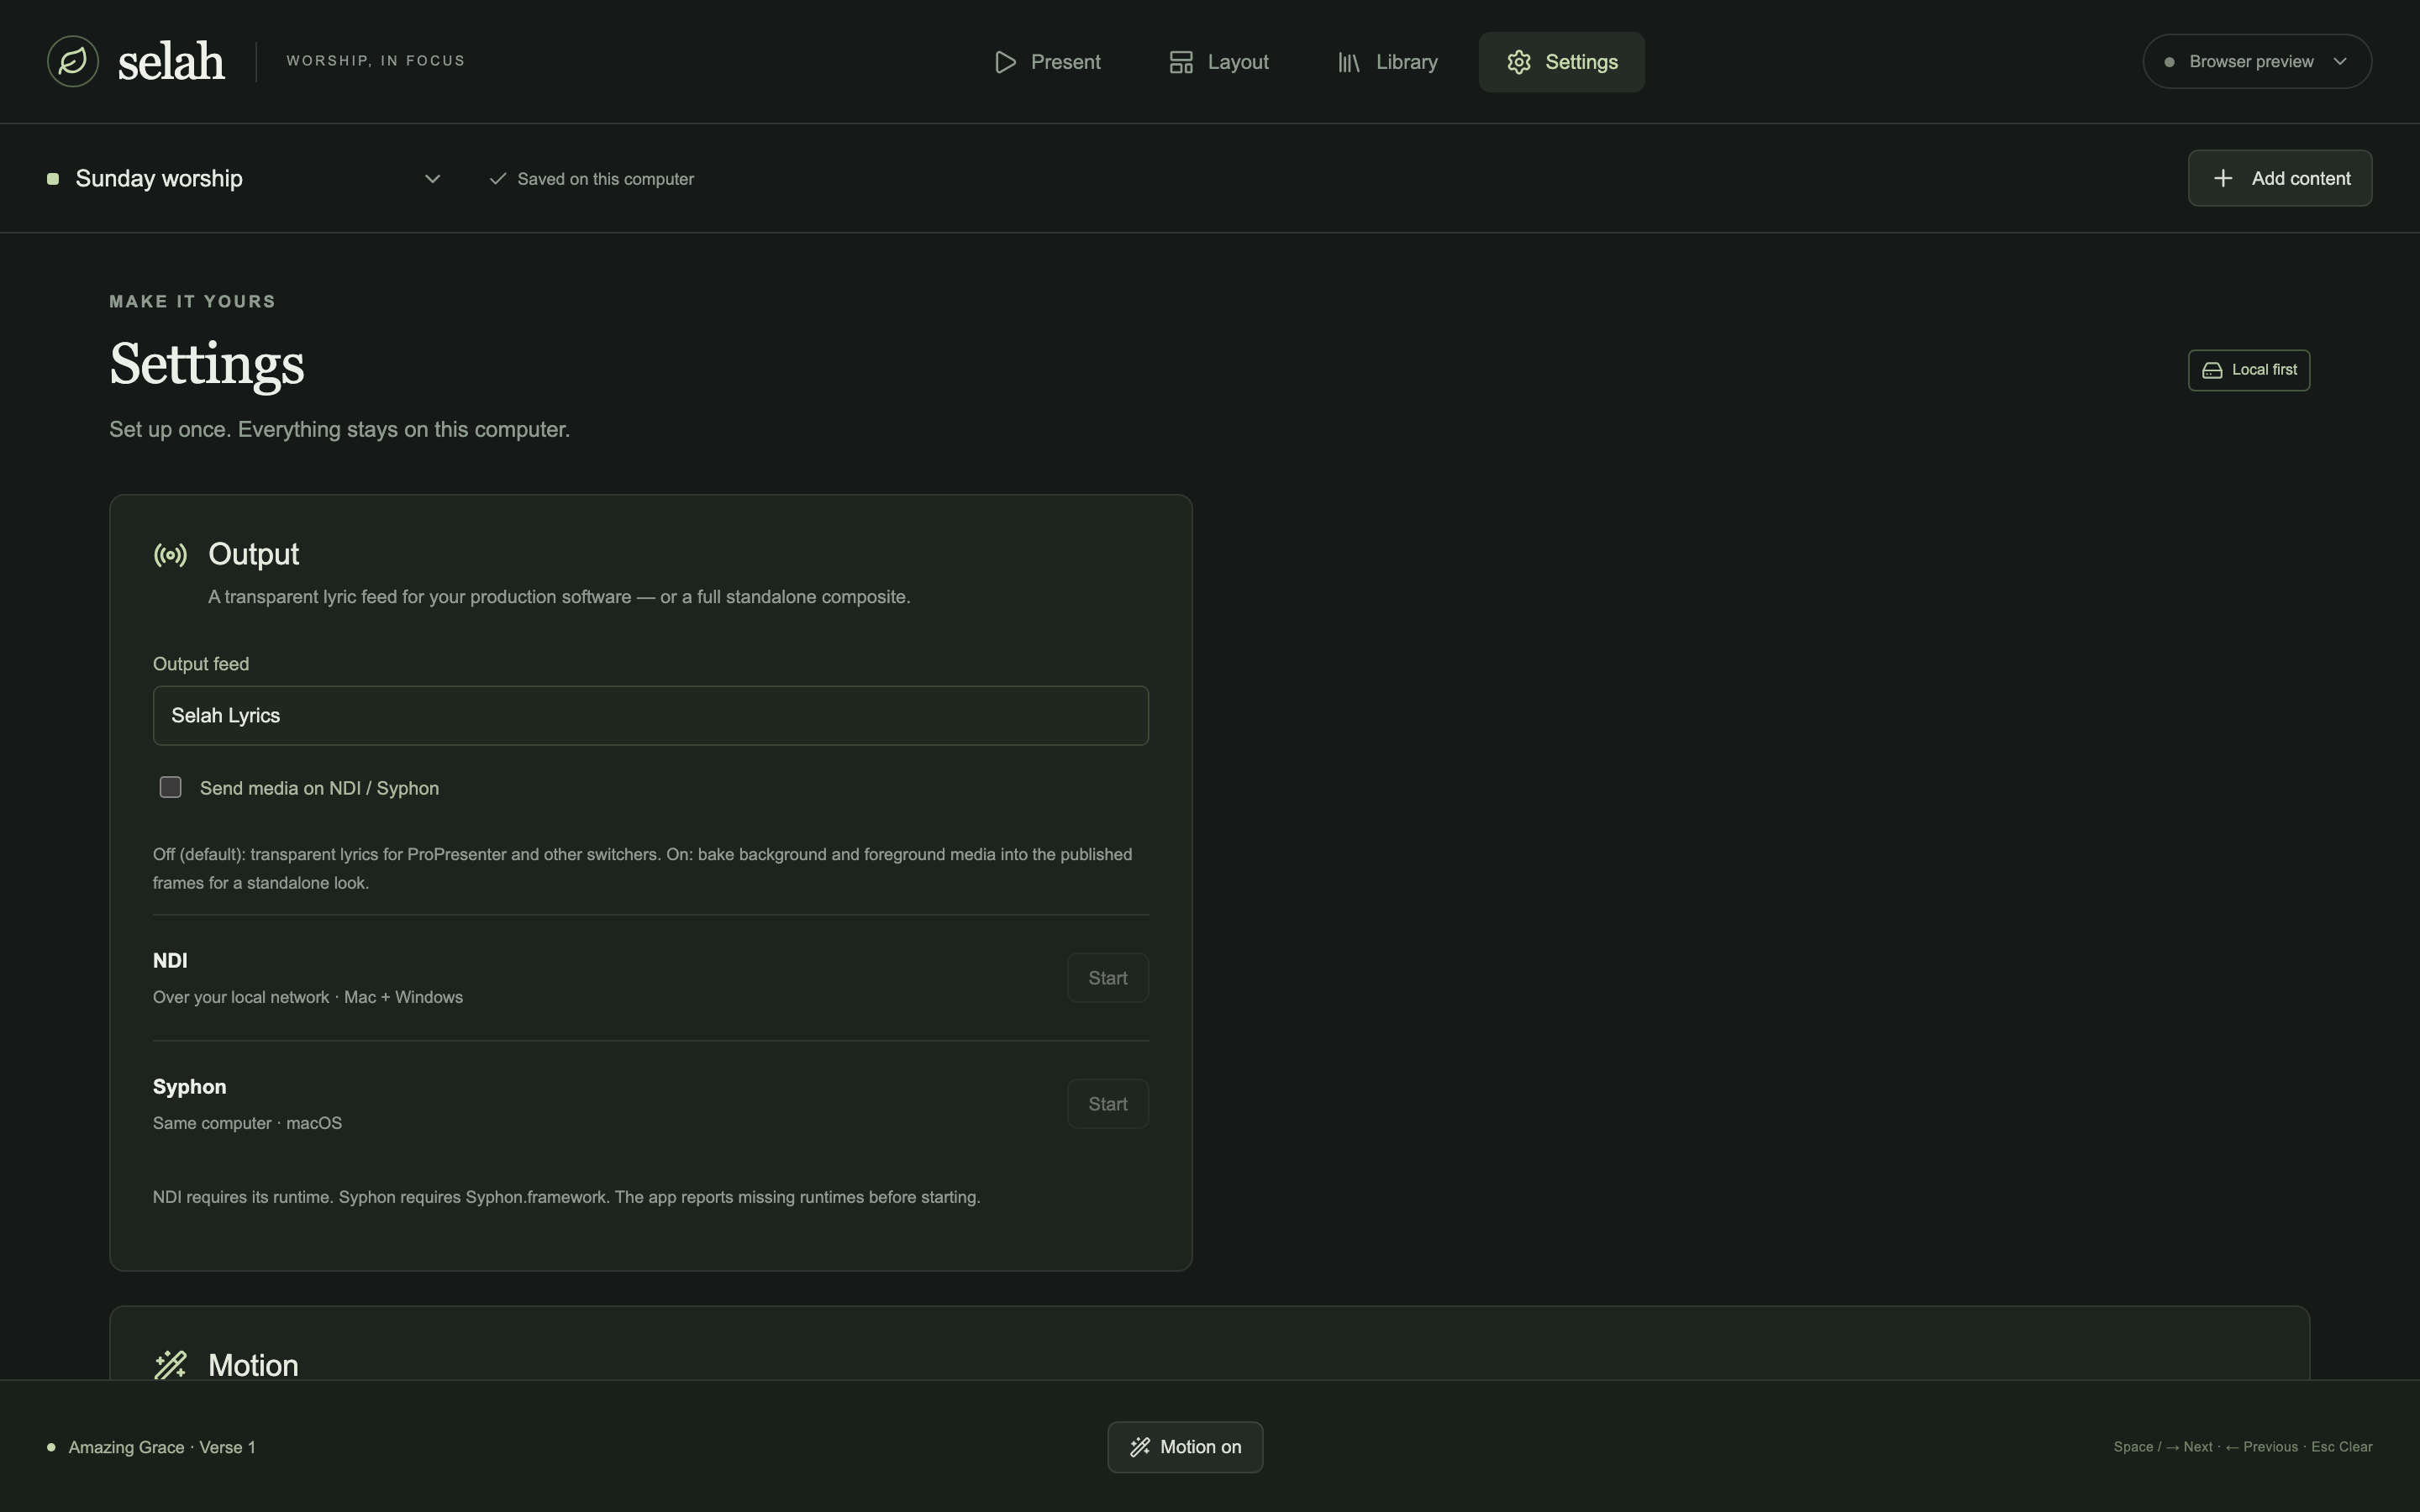Viewport: 2420px width, 1512px height.
Task: Click the Sunday worship service name
Action: [x=159, y=179]
